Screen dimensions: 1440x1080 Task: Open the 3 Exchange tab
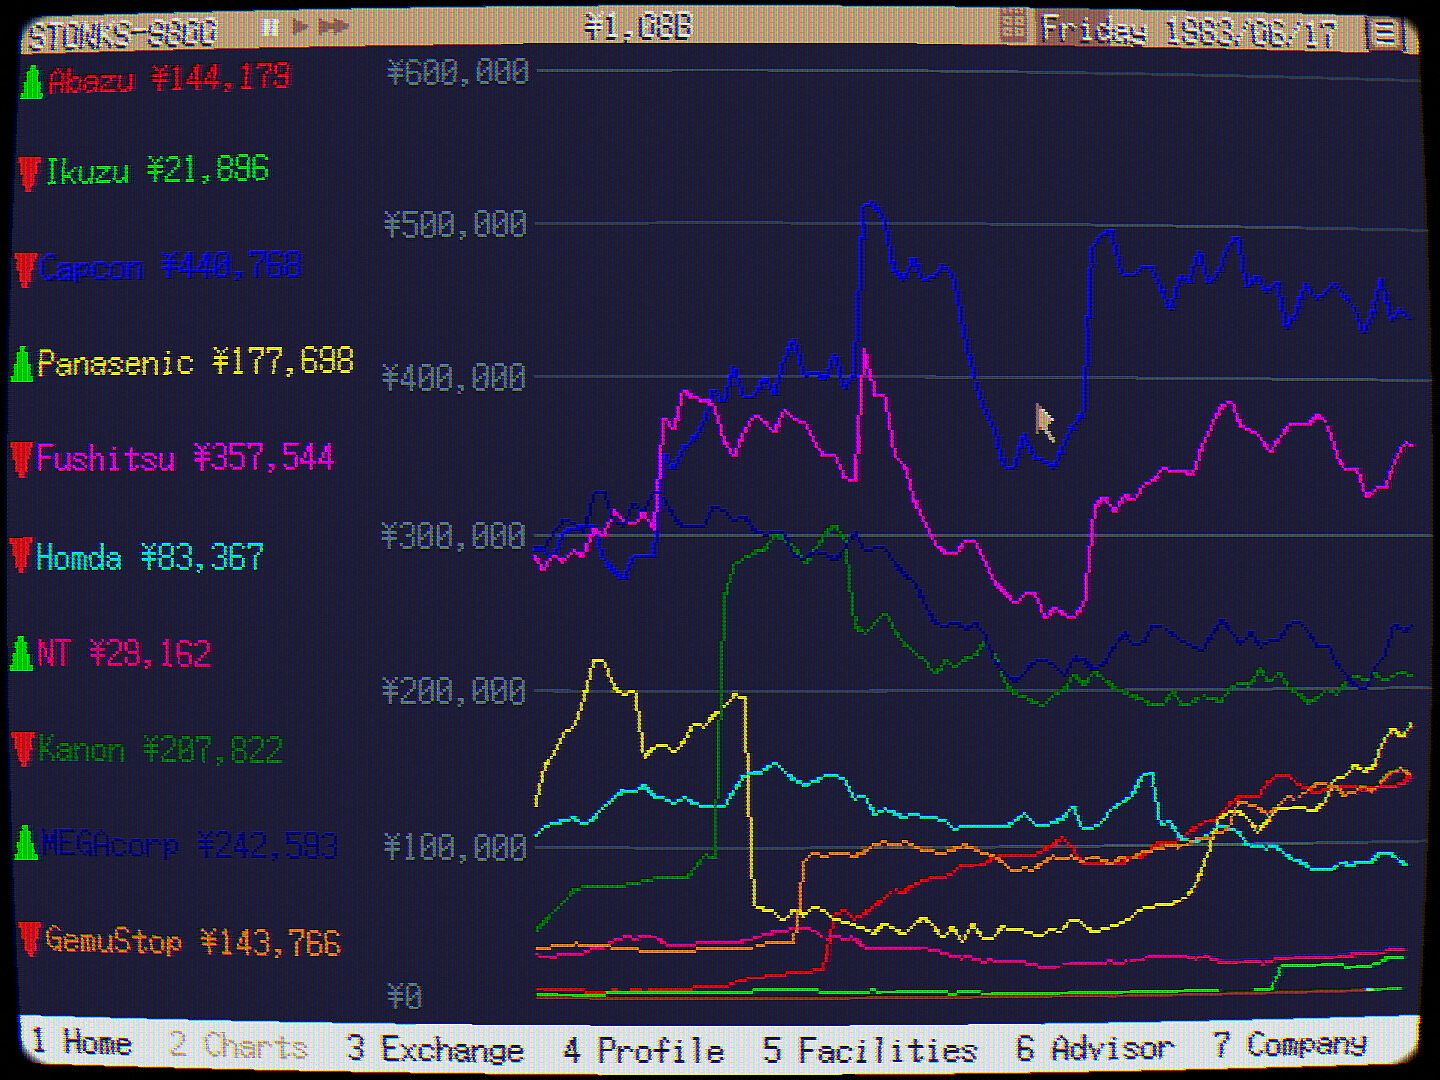click(435, 1049)
